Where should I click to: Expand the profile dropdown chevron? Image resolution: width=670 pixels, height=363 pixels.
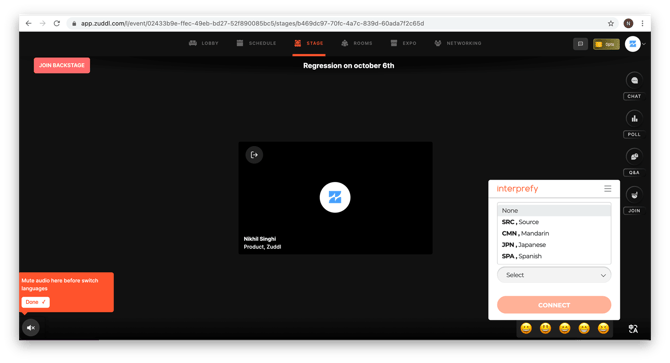[x=644, y=44]
